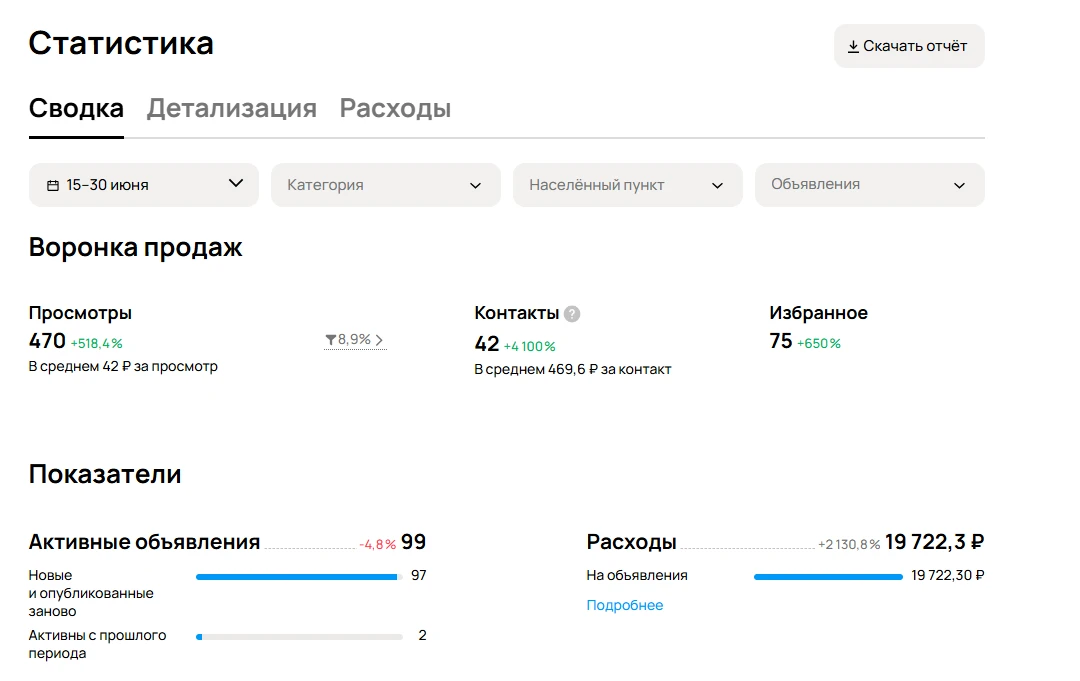1080x681 pixels.
Task: Click the Расходы heading in Показатели
Action: (632, 542)
